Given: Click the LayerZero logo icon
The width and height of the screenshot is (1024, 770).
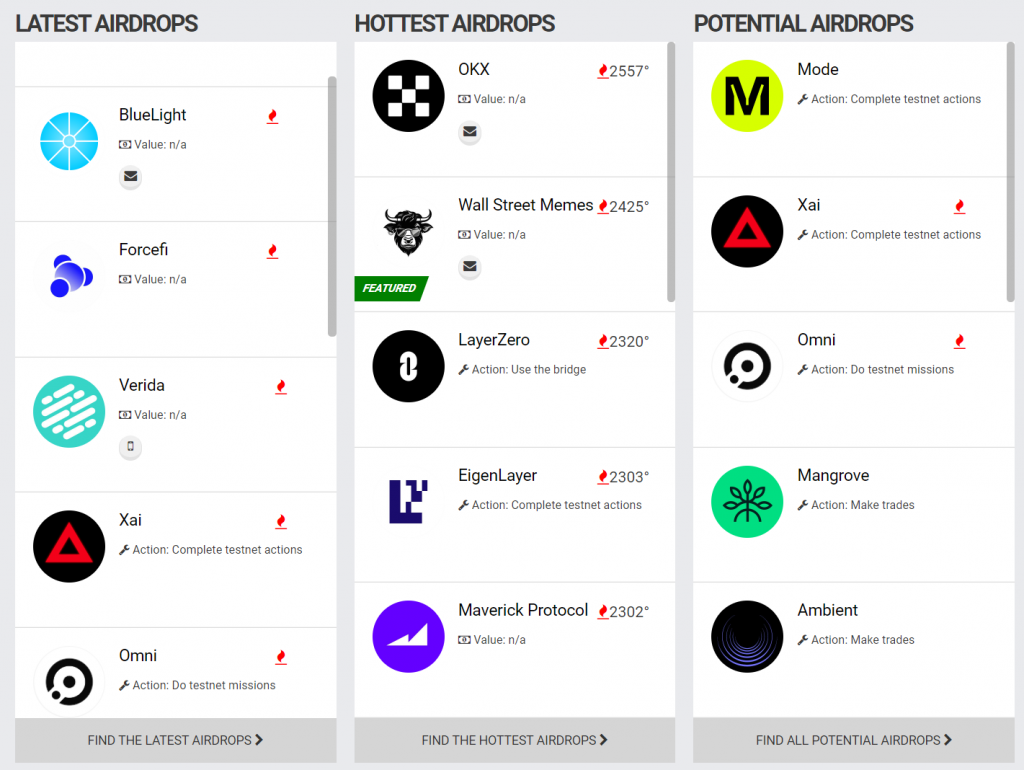Looking at the screenshot, I should pos(408,366).
